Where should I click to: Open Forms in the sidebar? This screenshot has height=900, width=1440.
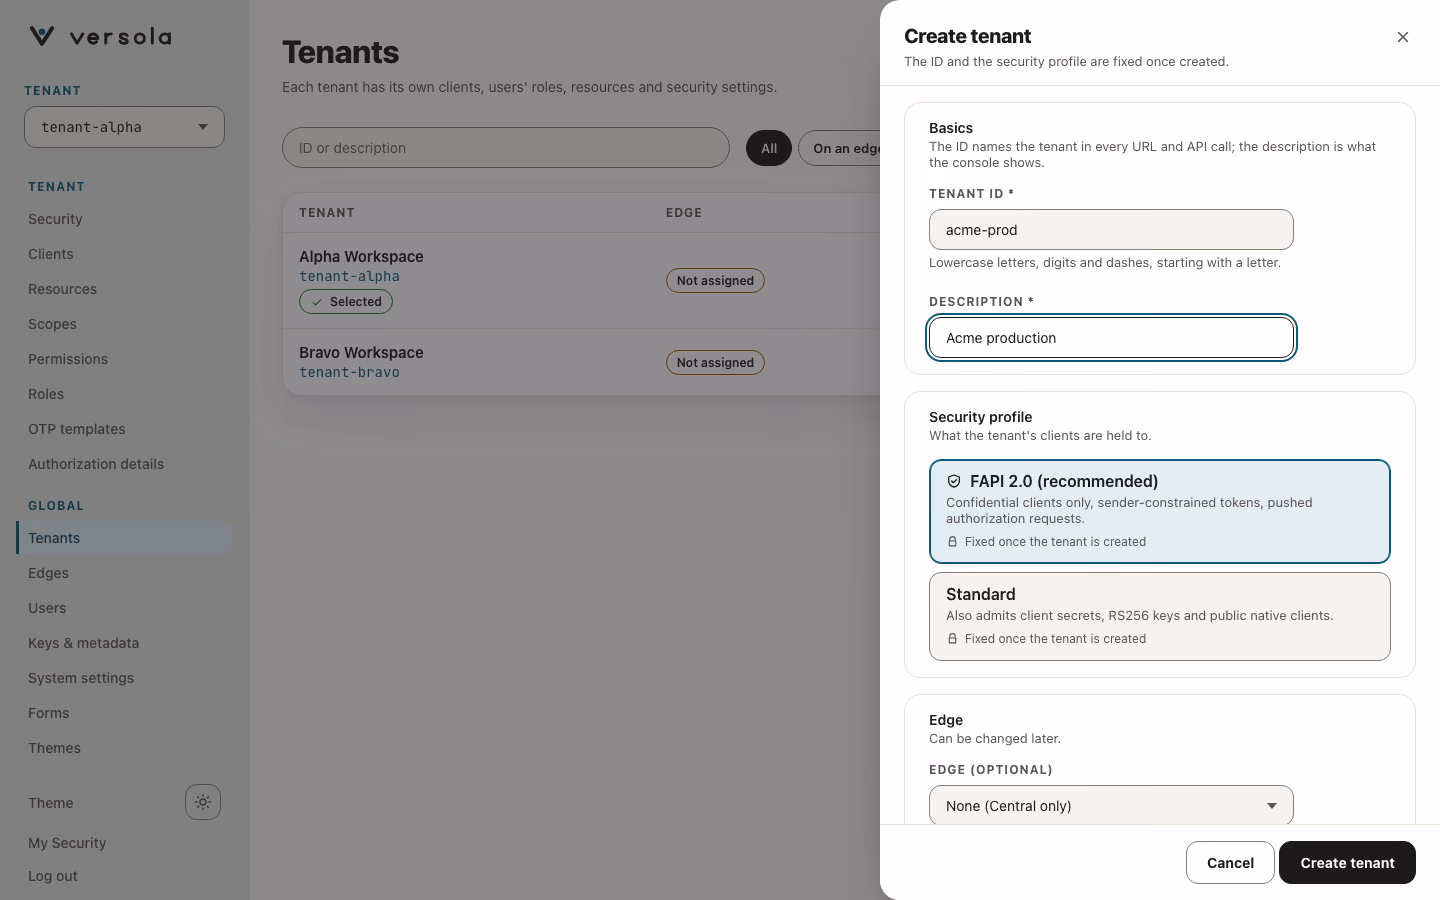tap(49, 713)
